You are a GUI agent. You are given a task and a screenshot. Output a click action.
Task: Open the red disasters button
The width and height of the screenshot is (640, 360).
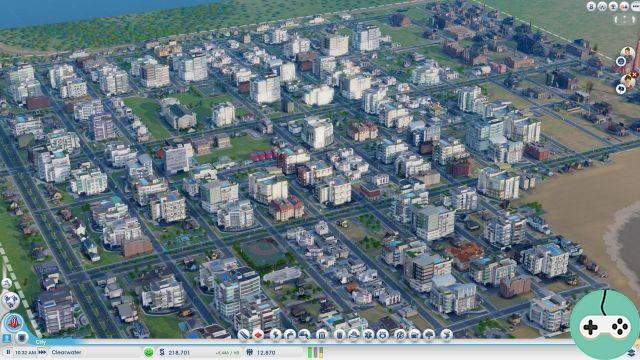14,323
